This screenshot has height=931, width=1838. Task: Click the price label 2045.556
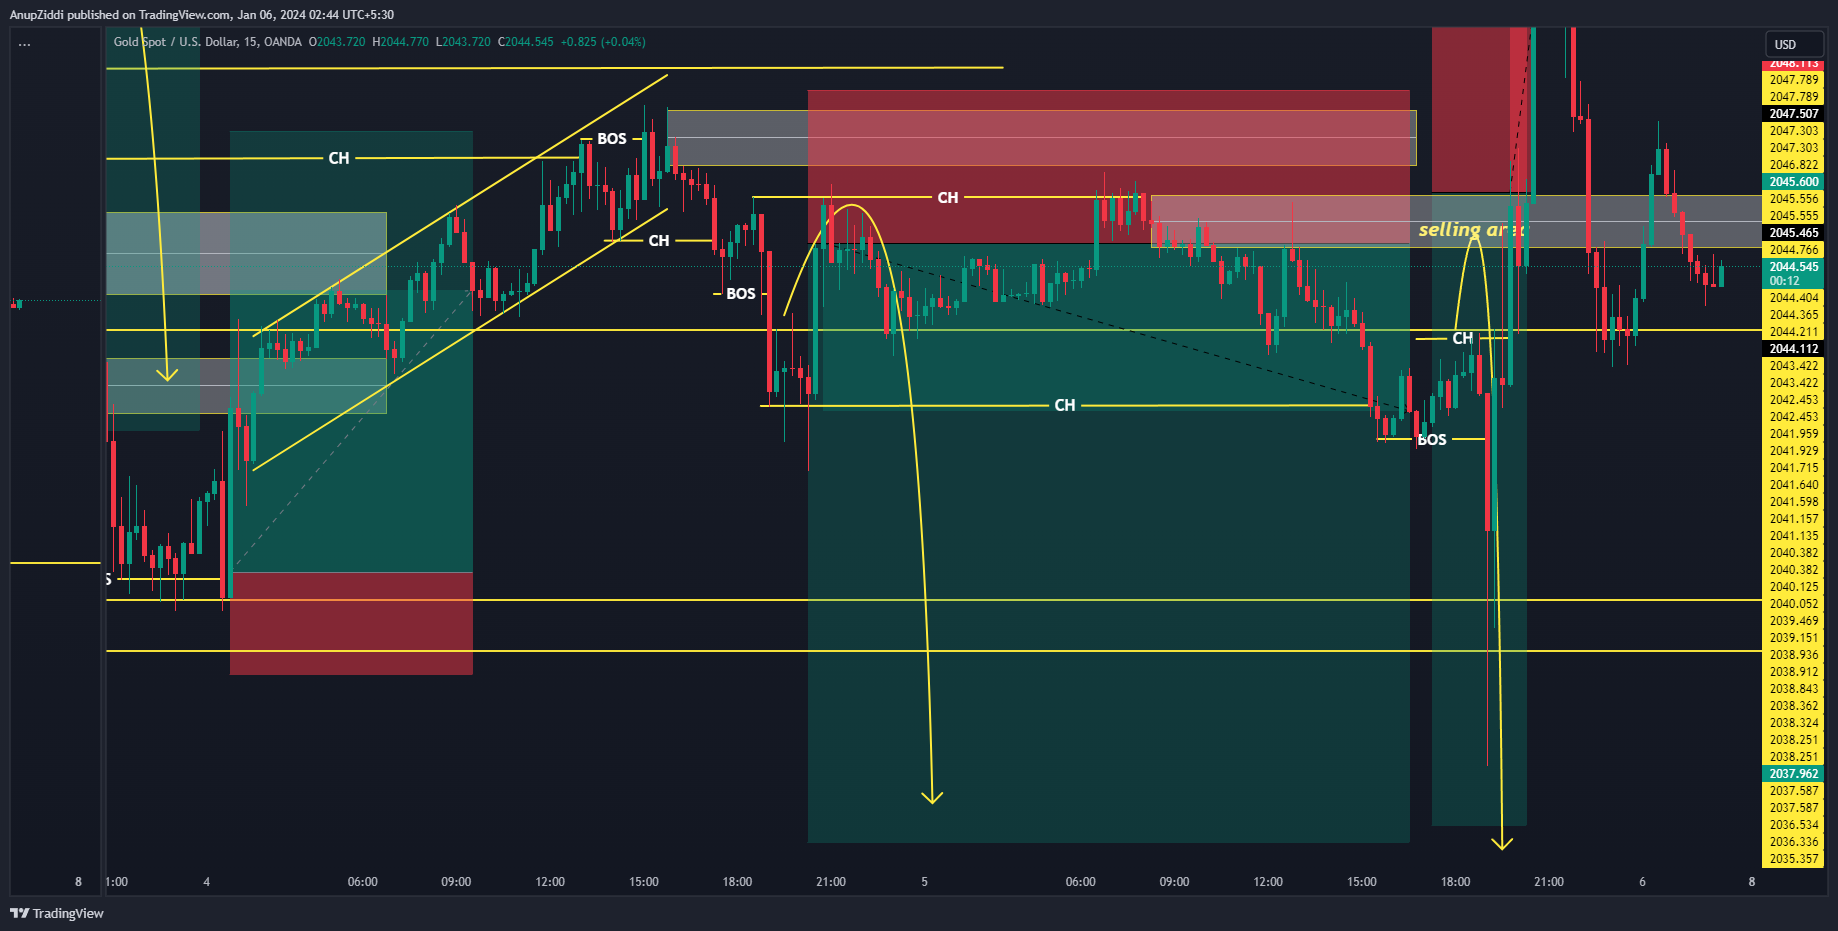[1794, 199]
